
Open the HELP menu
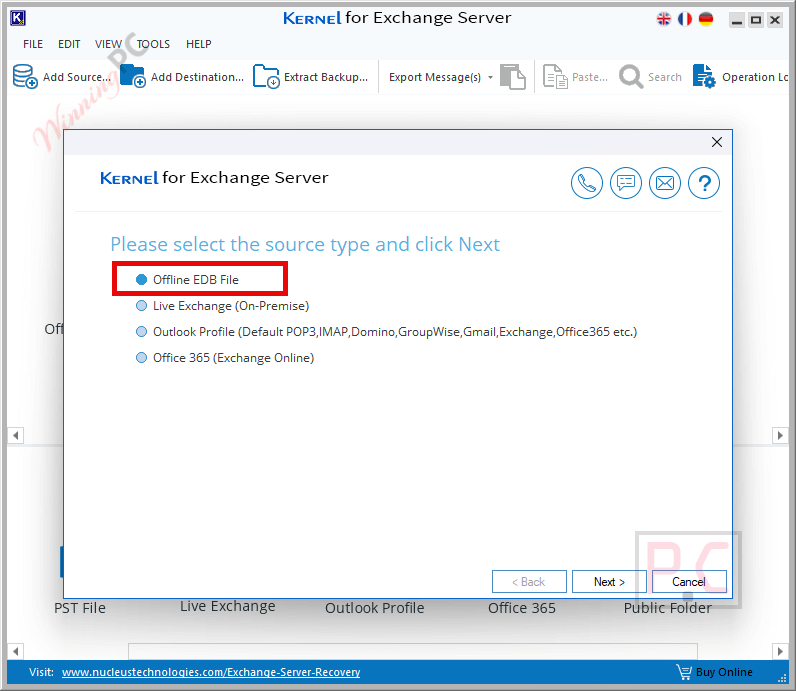point(198,44)
